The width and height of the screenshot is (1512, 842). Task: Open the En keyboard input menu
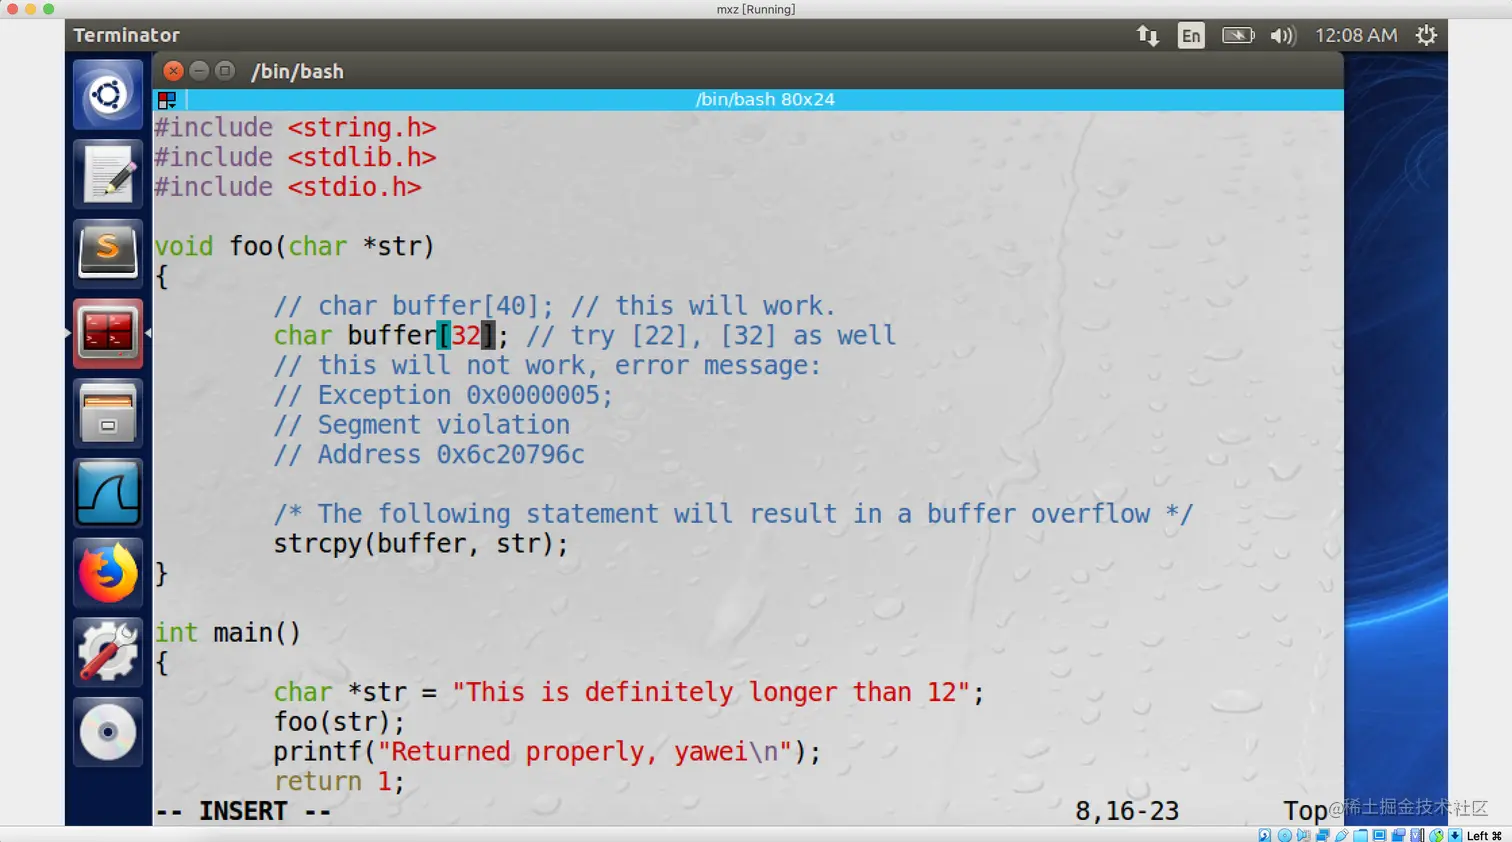point(1191,36)
